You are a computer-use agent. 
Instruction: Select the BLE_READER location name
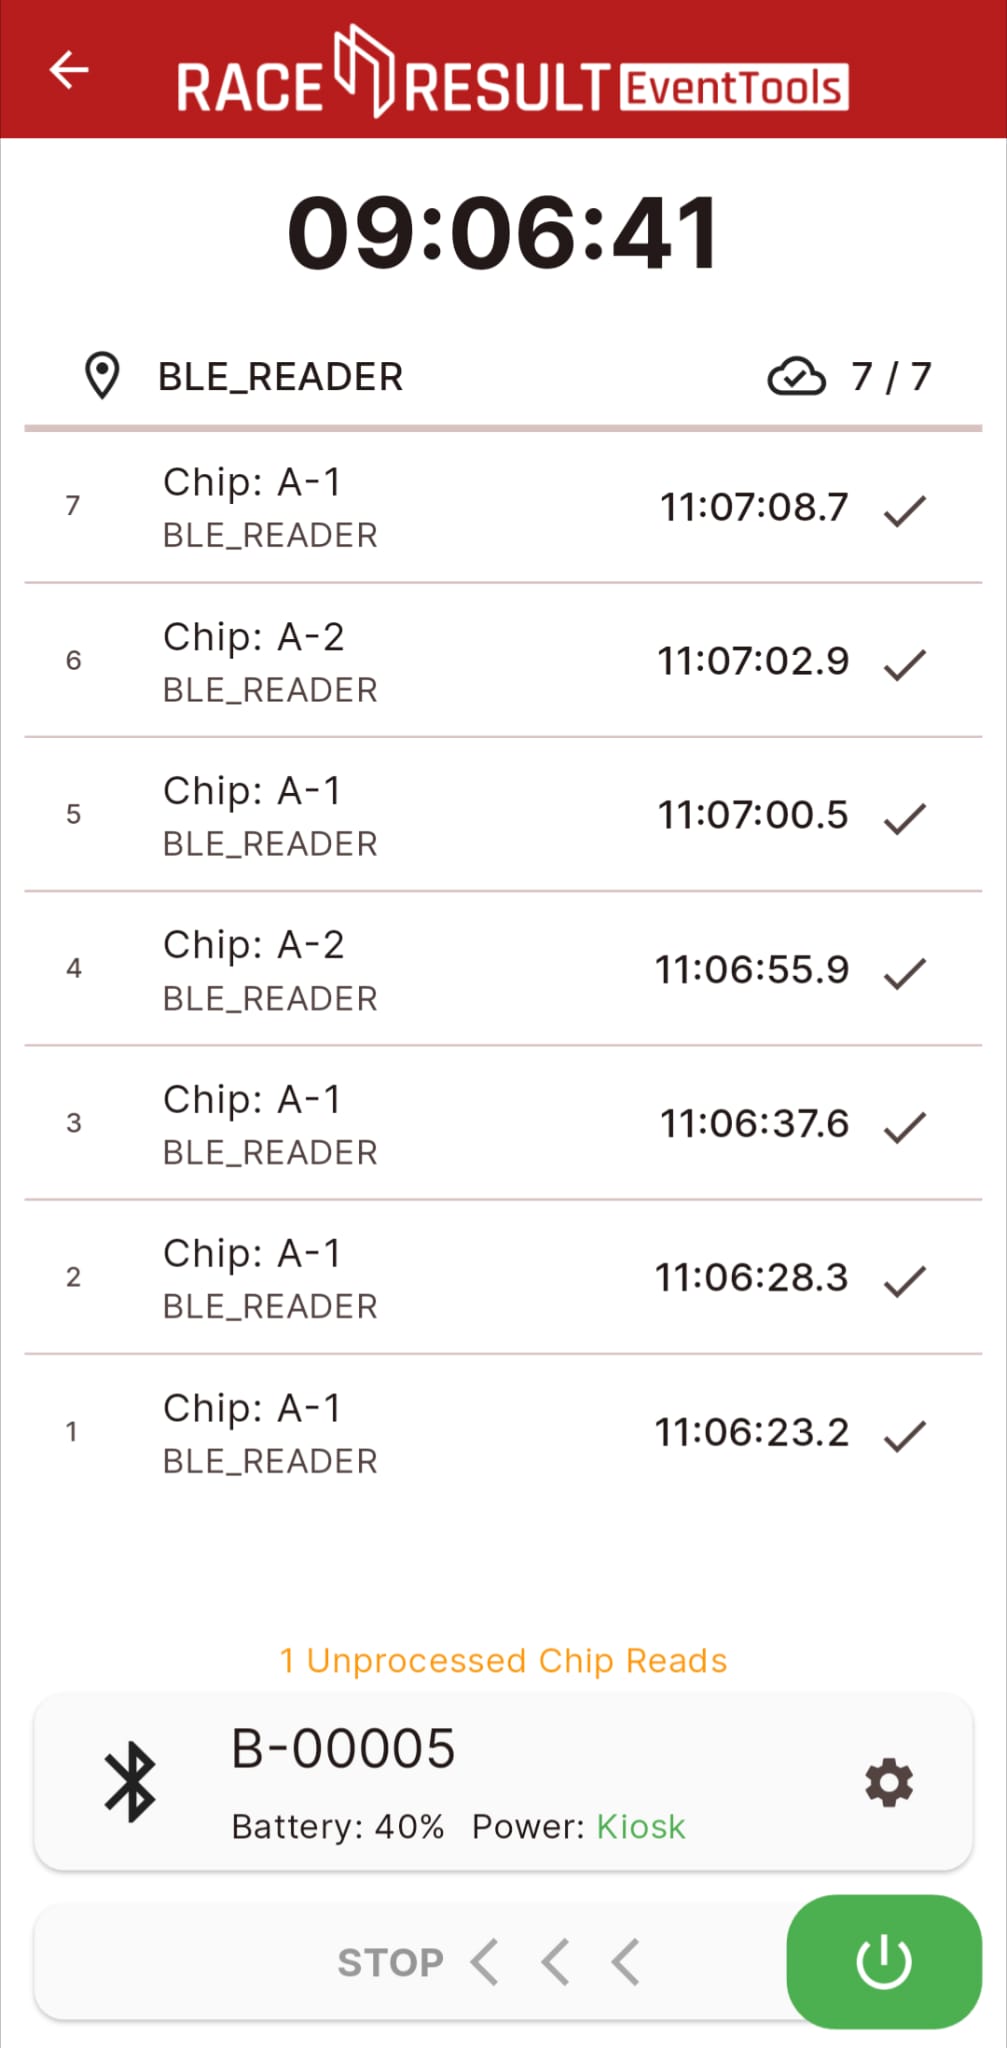point(280,377)
